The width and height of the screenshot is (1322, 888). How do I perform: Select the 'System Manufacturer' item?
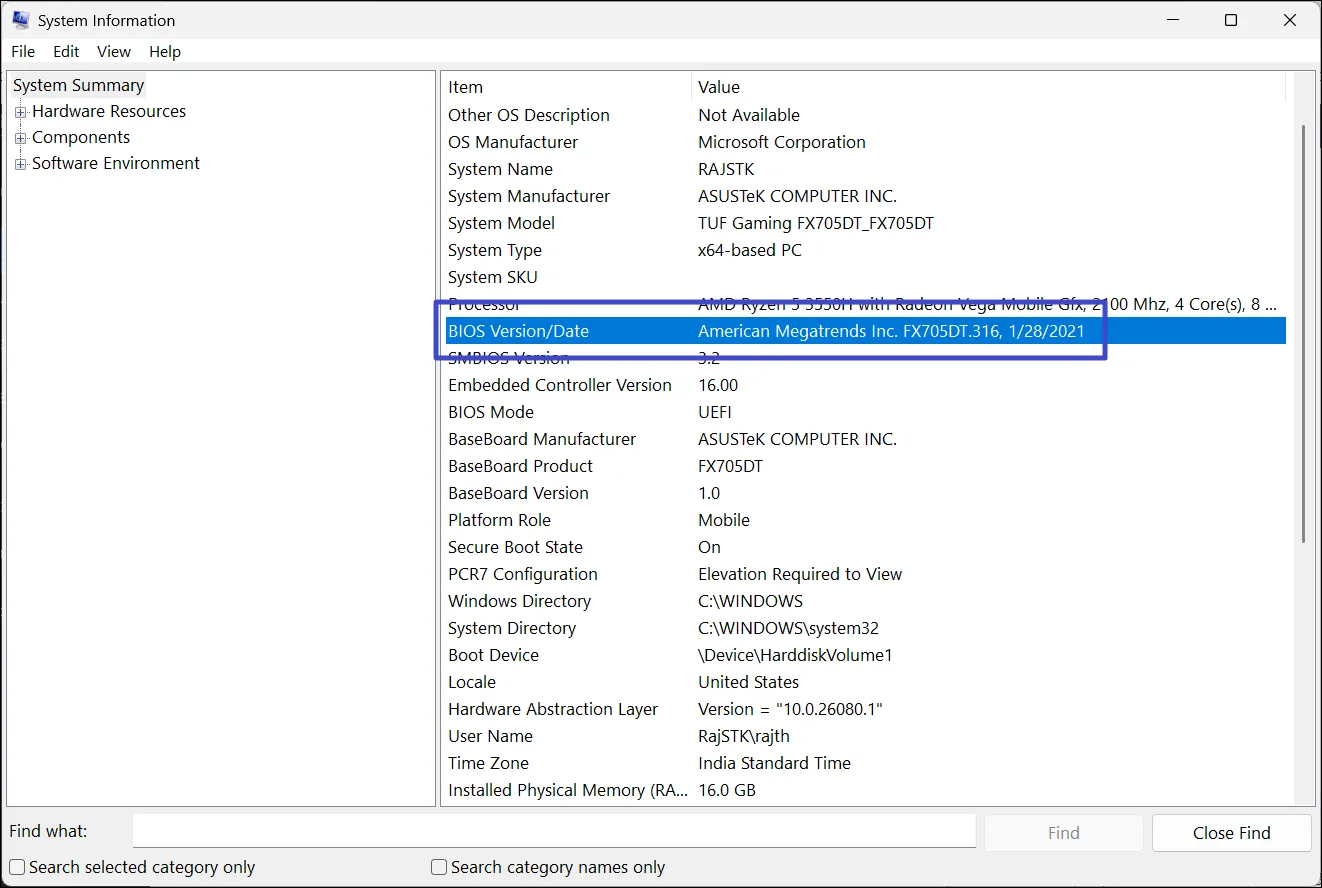529,196
